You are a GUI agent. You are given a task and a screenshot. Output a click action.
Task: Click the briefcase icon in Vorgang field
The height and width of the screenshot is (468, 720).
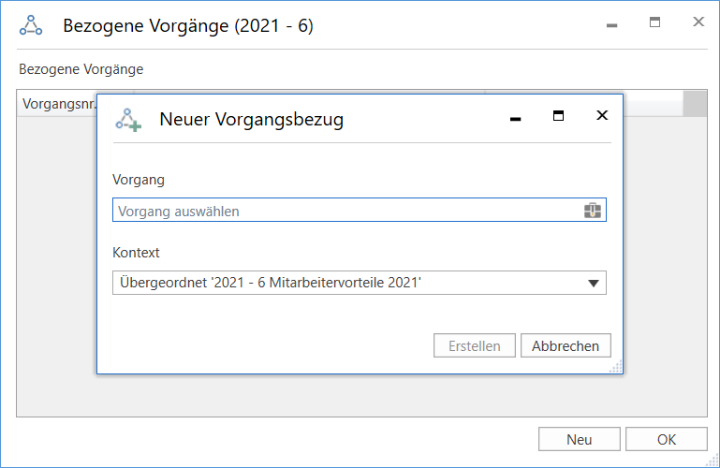(592, 211)
